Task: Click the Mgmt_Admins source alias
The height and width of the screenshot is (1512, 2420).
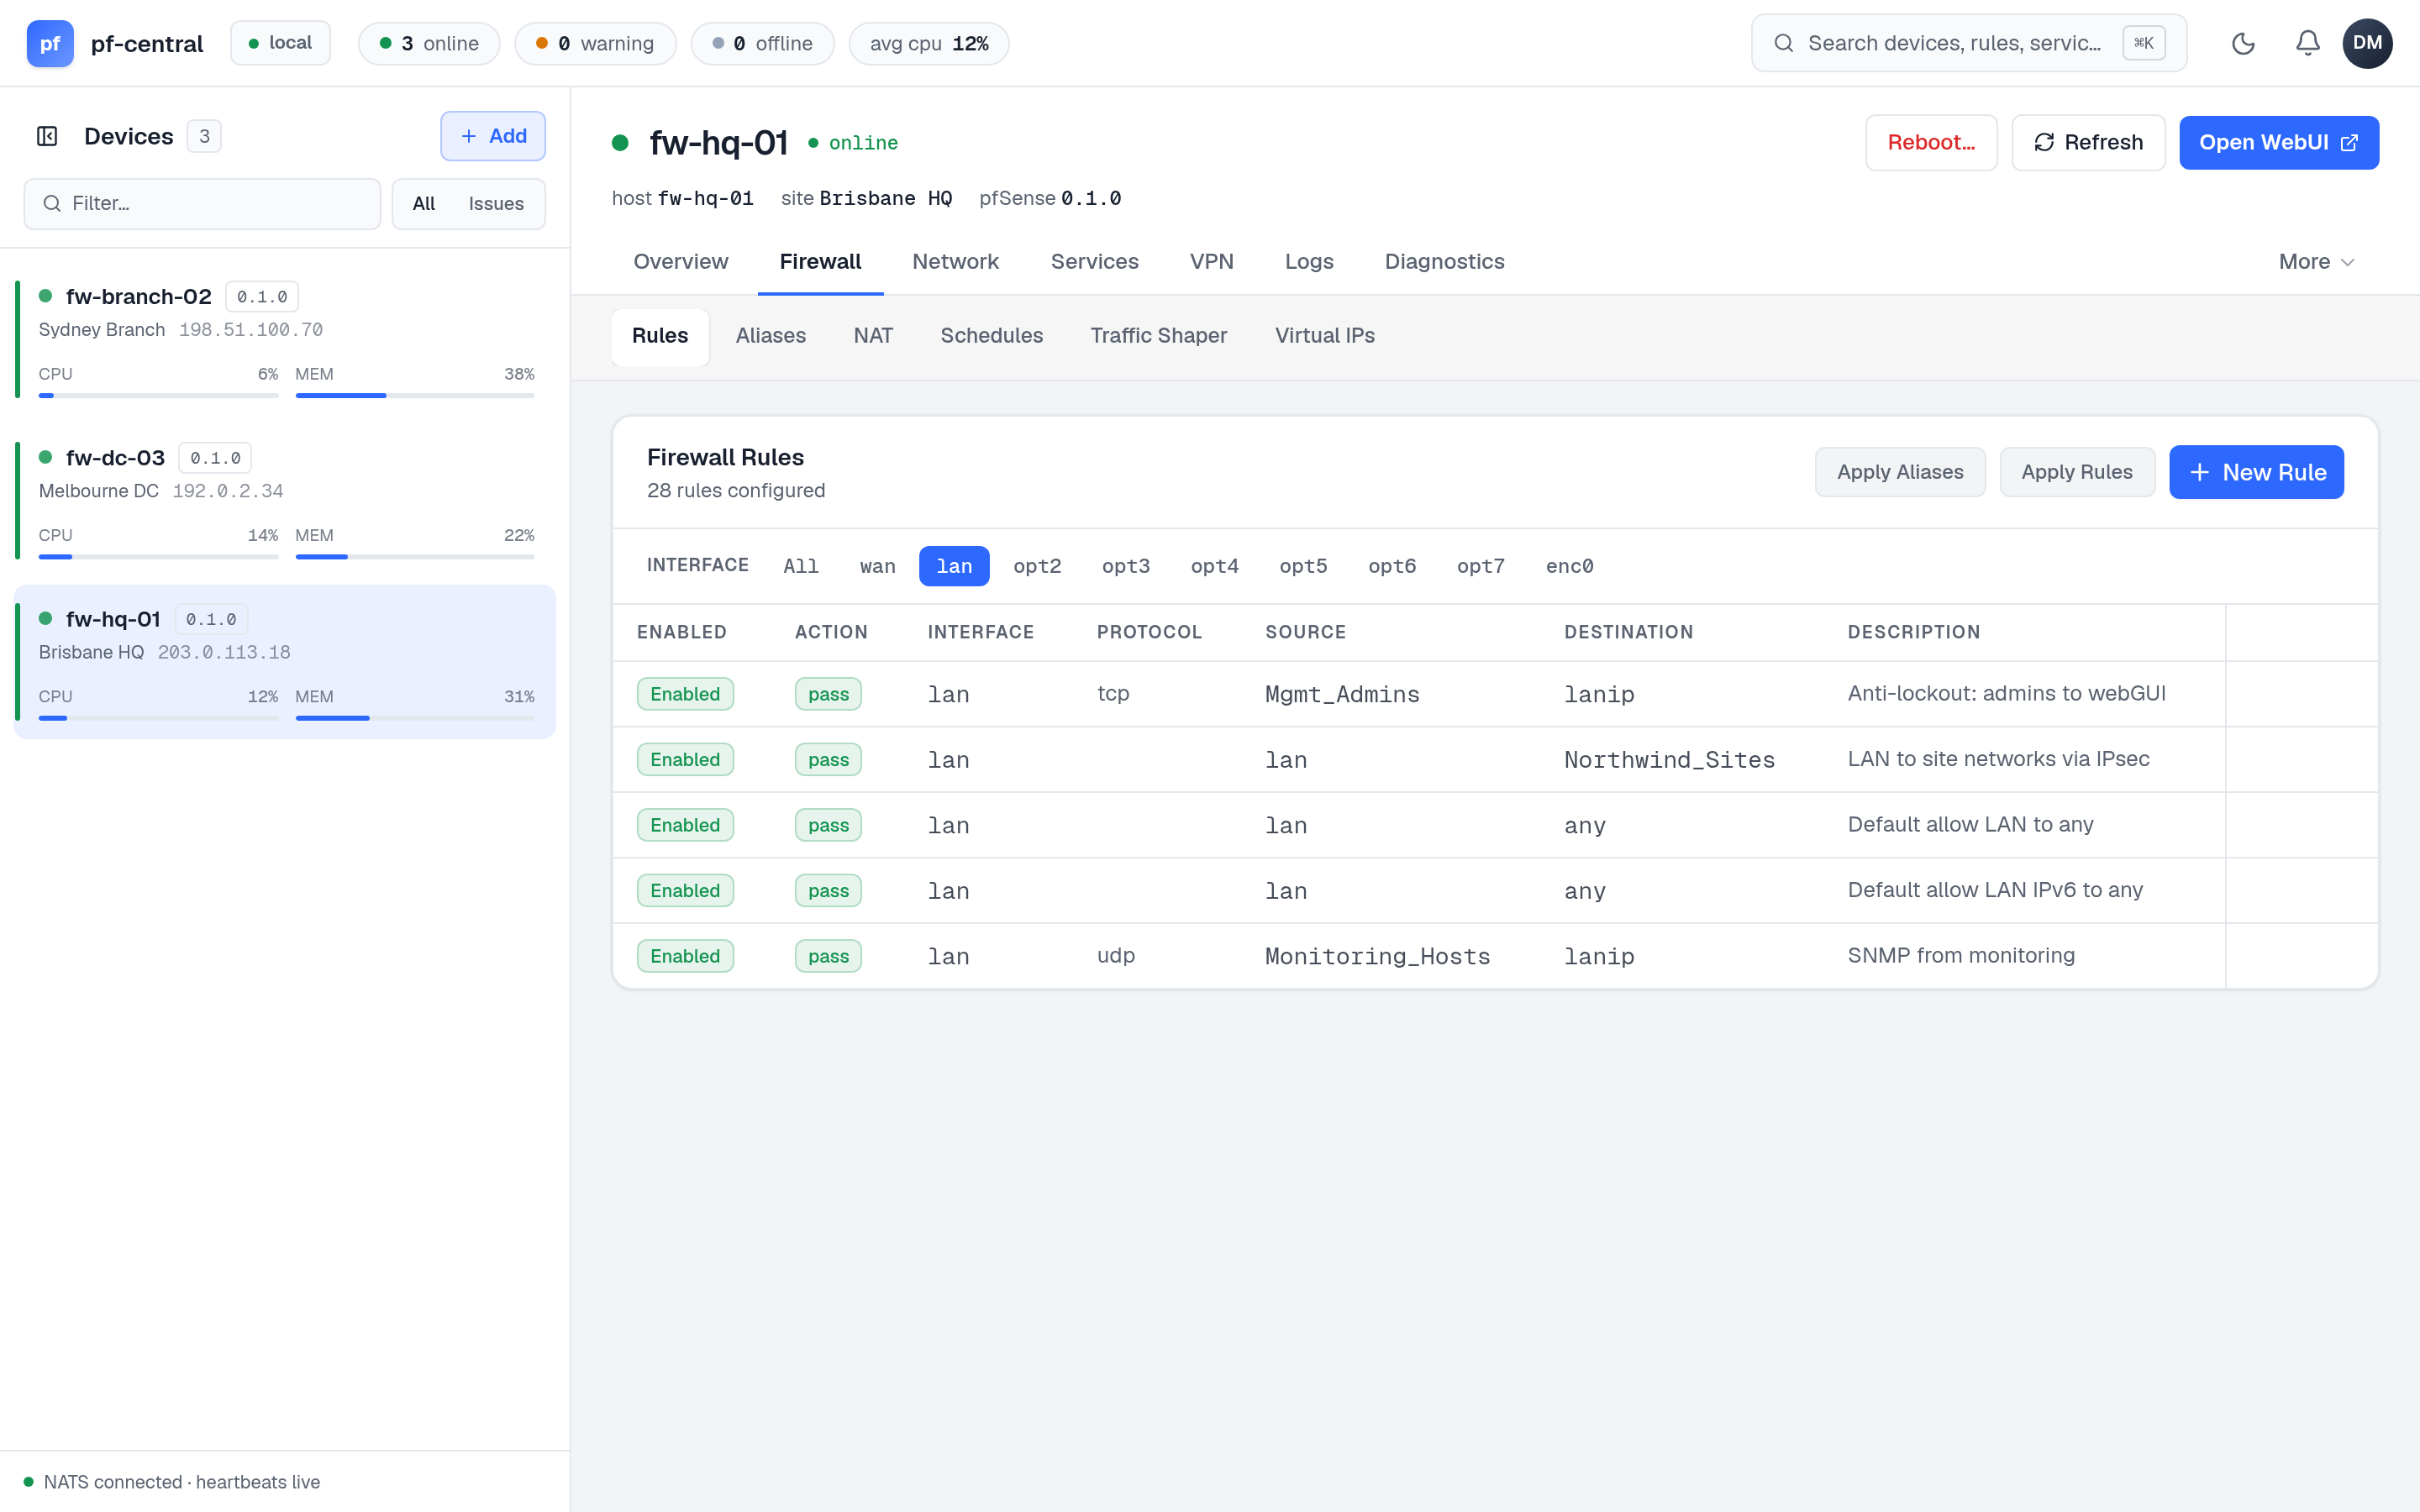Action: 1342,694
